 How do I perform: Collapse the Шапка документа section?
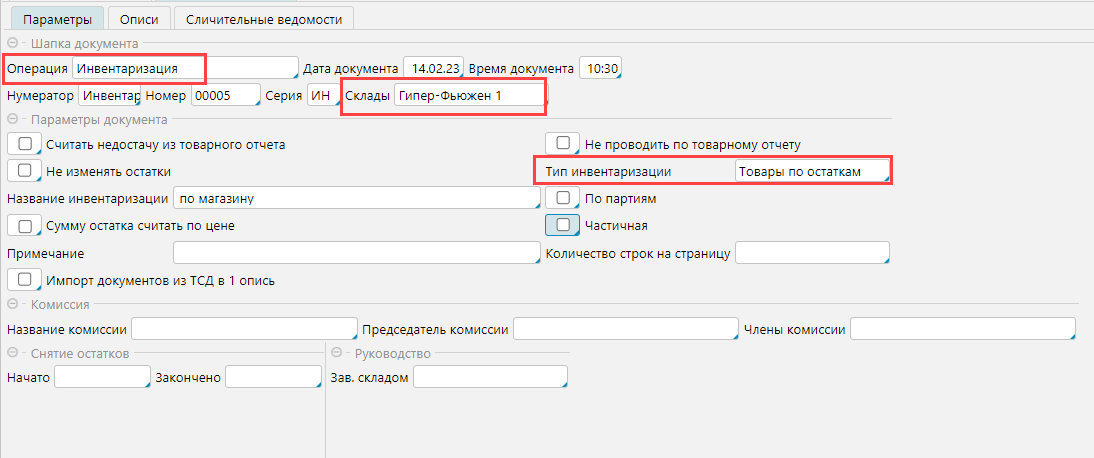[x=13, y=43]
